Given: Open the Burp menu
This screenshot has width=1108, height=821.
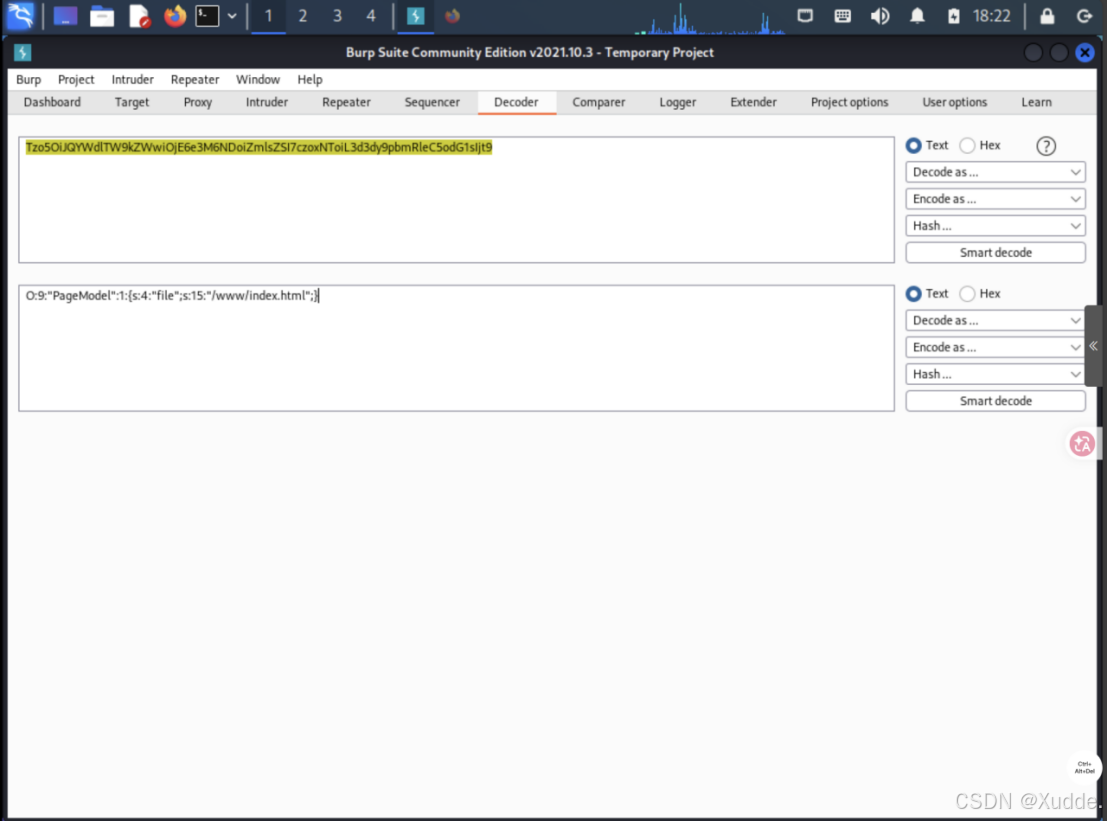Looking at the screenshot, I should pos(28,79).
